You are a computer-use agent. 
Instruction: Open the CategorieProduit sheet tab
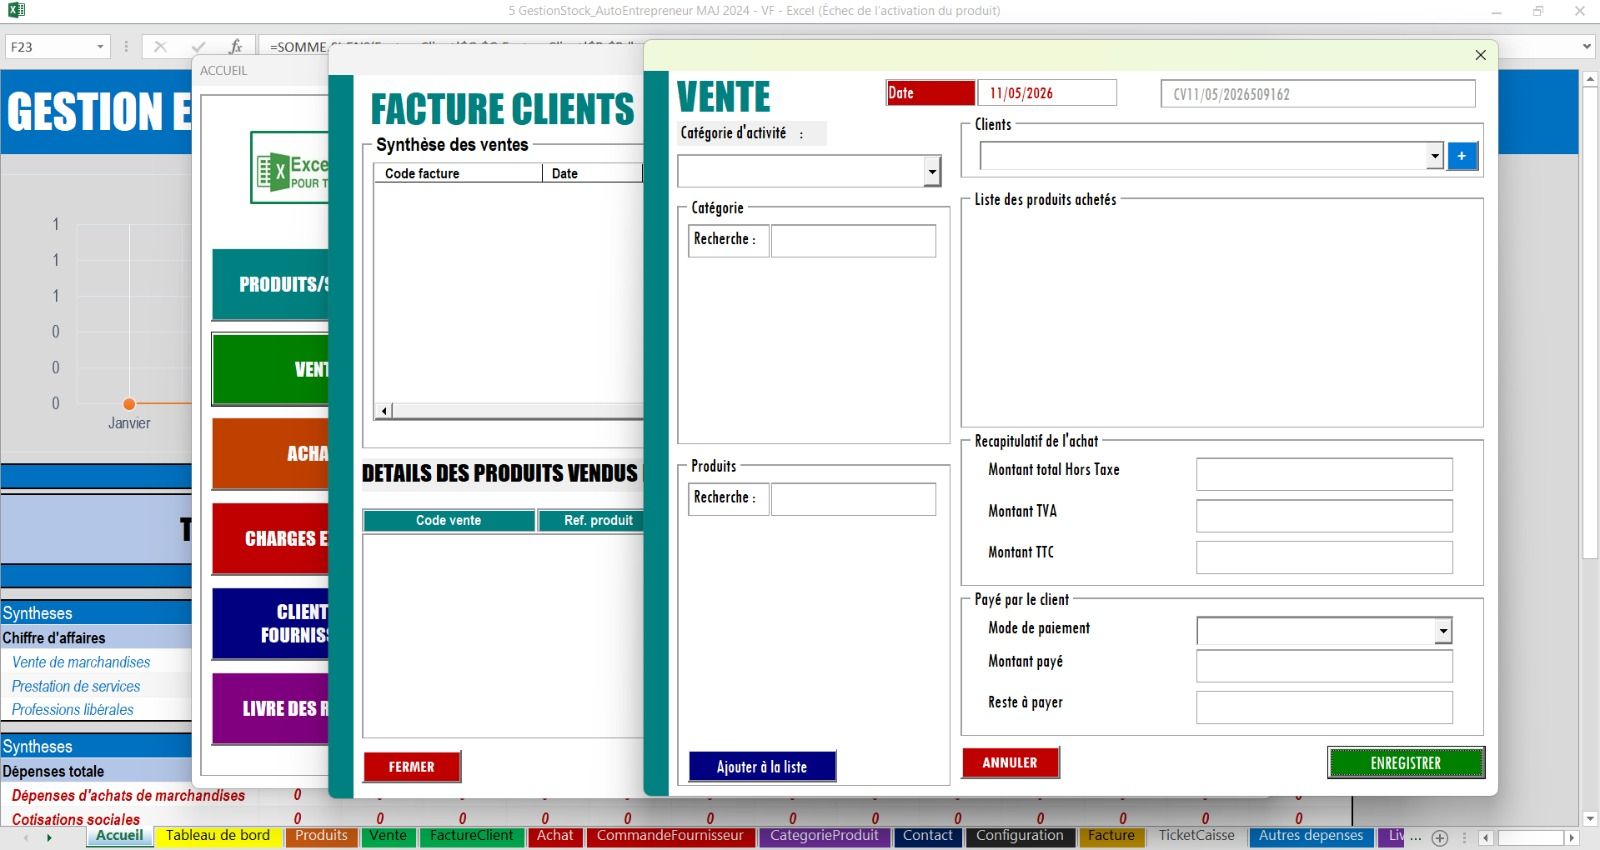[824, 837]
